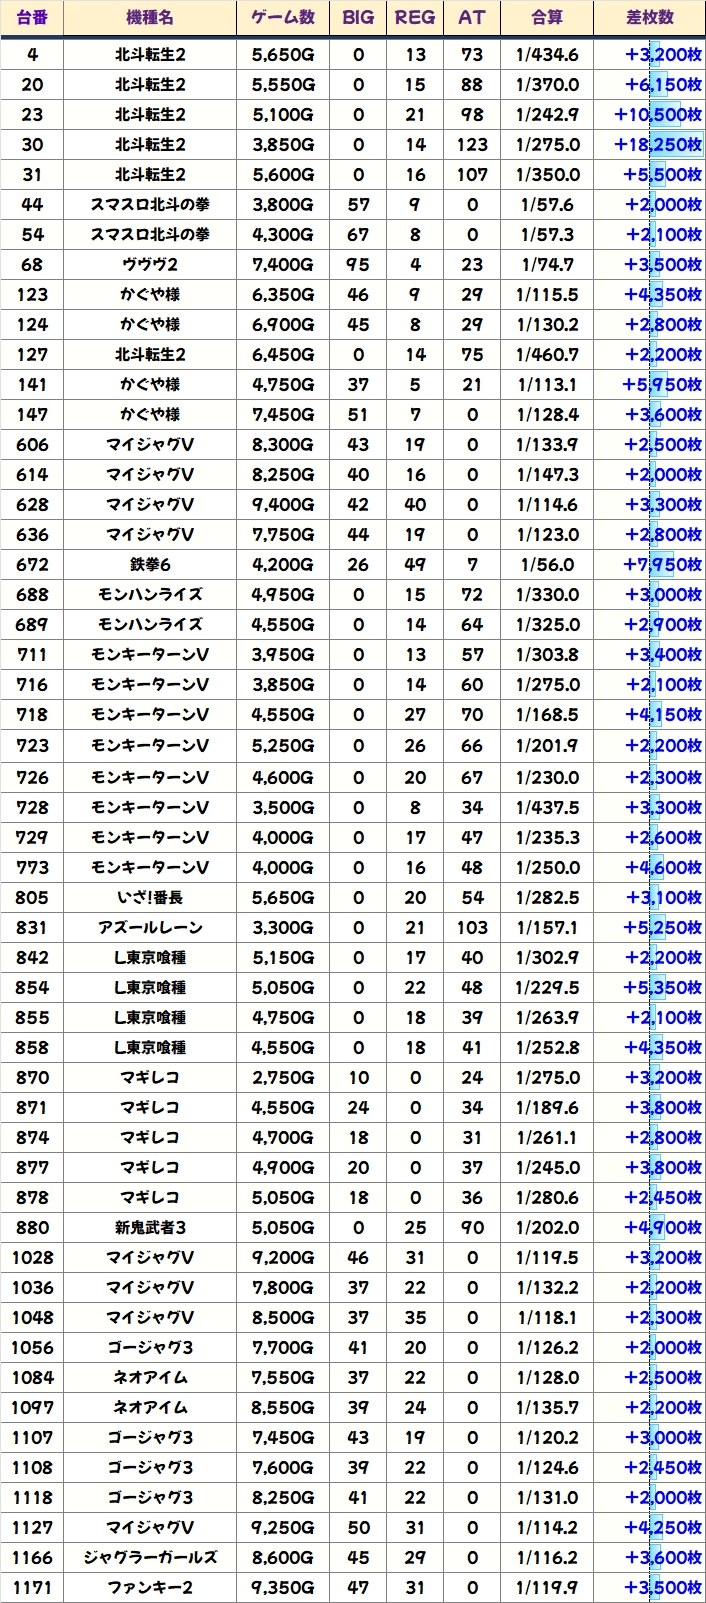The image size is (706, 1603).
Task: Click the AT column header
Action: tap(472, 18)
